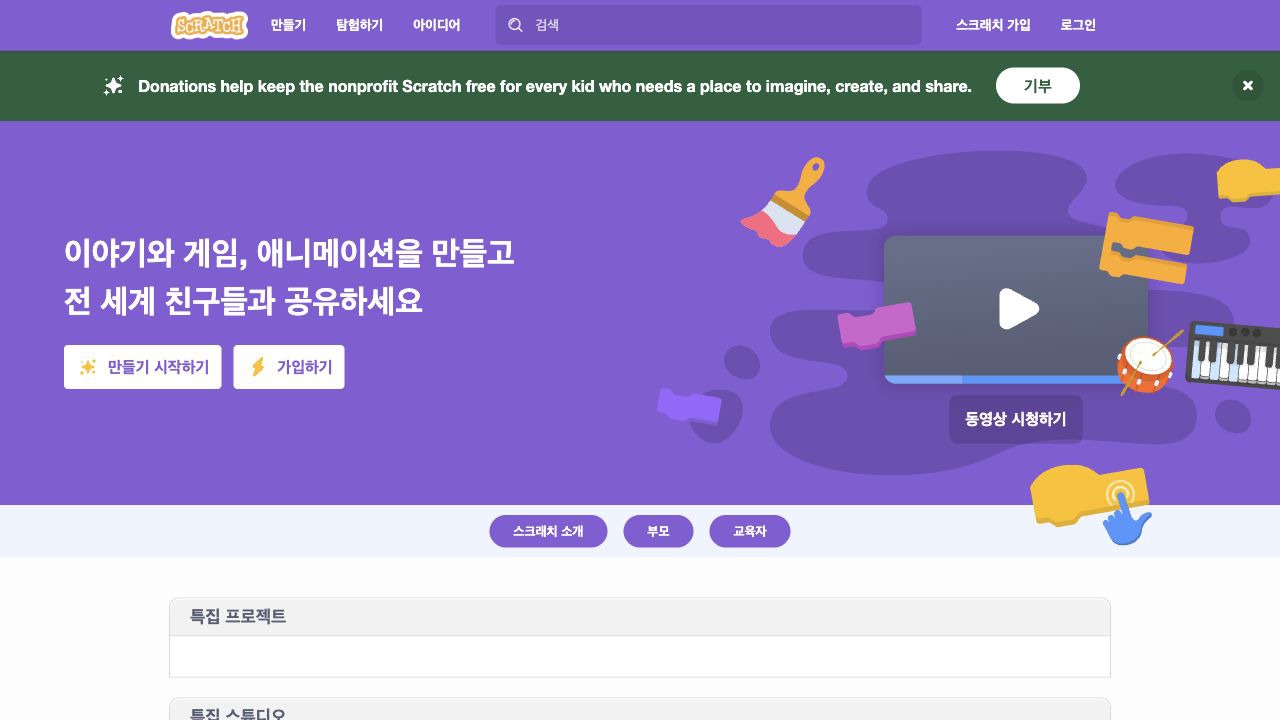
Task: Click the Scratch logo
Action: (209, 25)
